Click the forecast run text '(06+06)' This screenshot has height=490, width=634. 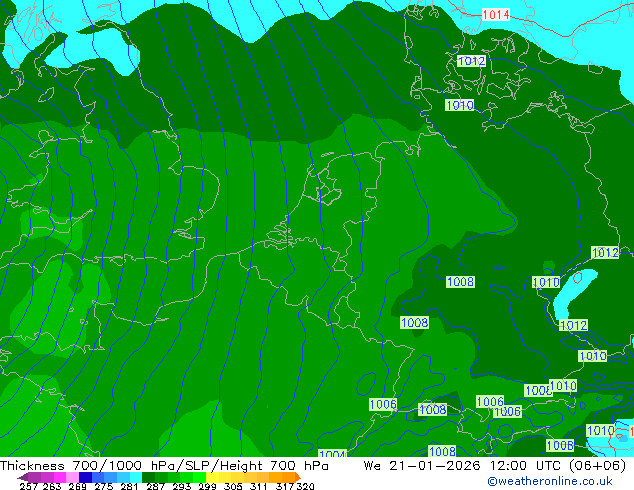pyautogui.click(x=597, y=466)
